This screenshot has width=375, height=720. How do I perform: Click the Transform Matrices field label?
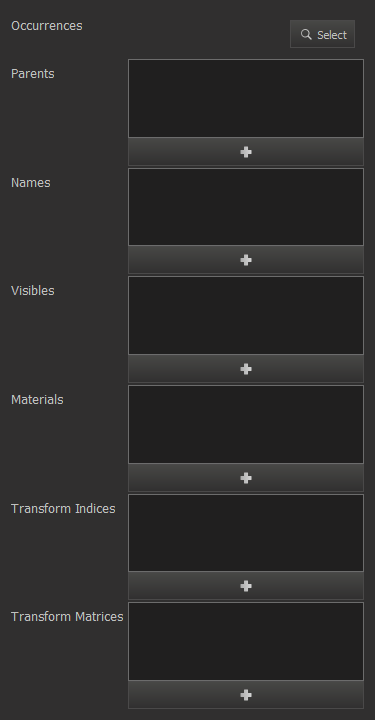(67, 617)
